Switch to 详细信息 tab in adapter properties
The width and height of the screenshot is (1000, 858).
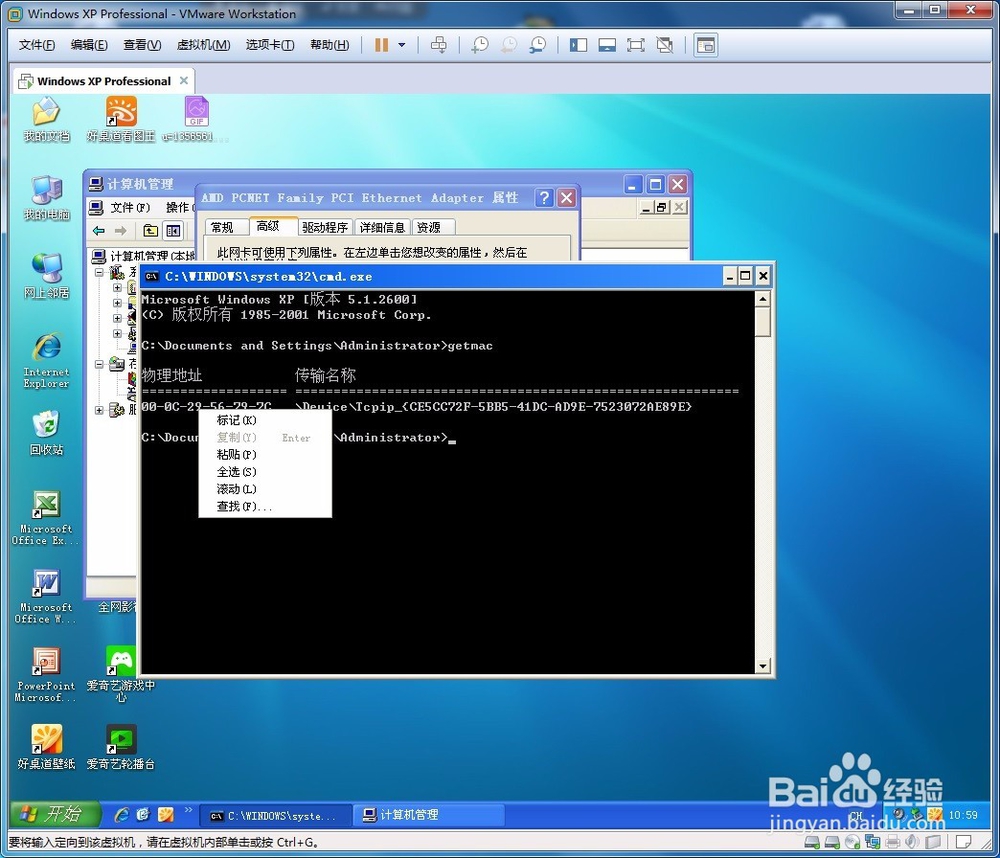click(382, 227)
